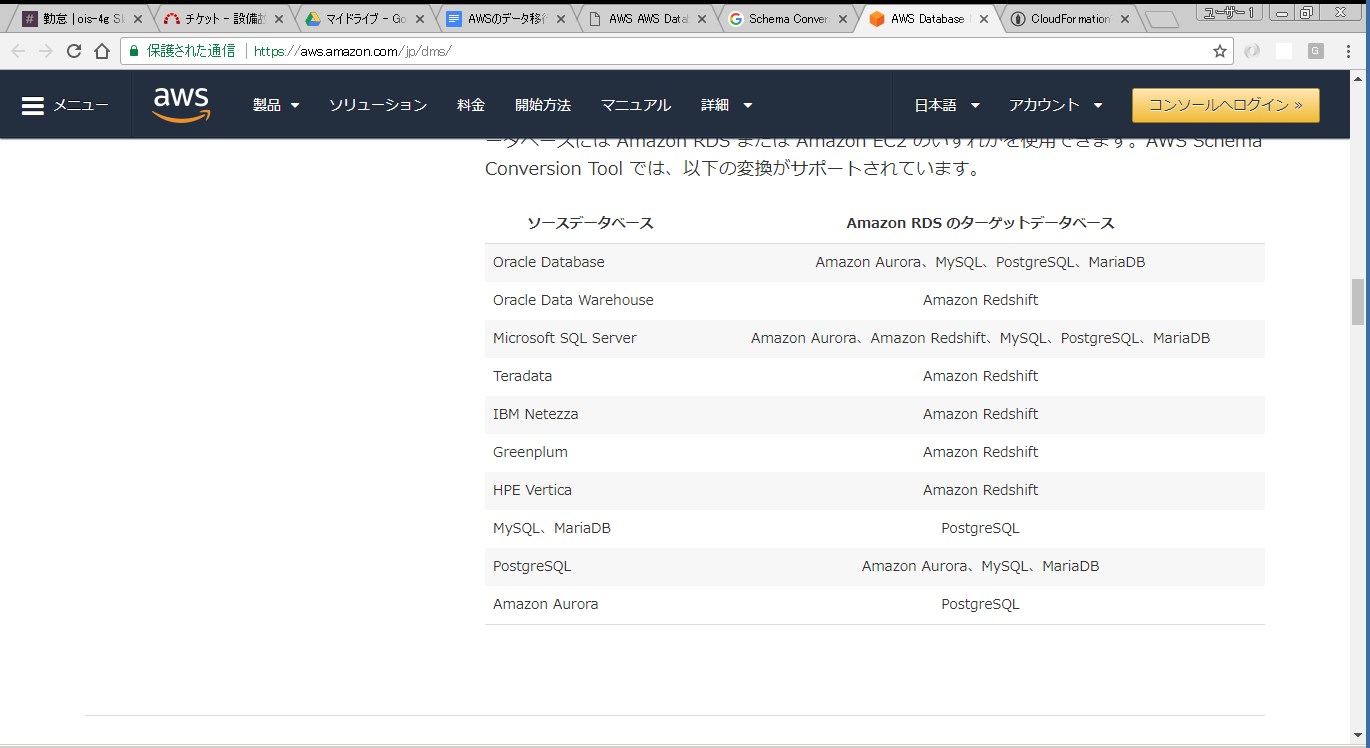Click the vertical scrollbar thumb
This screenshot has width=1370, height=748.
click(1358, 302)
